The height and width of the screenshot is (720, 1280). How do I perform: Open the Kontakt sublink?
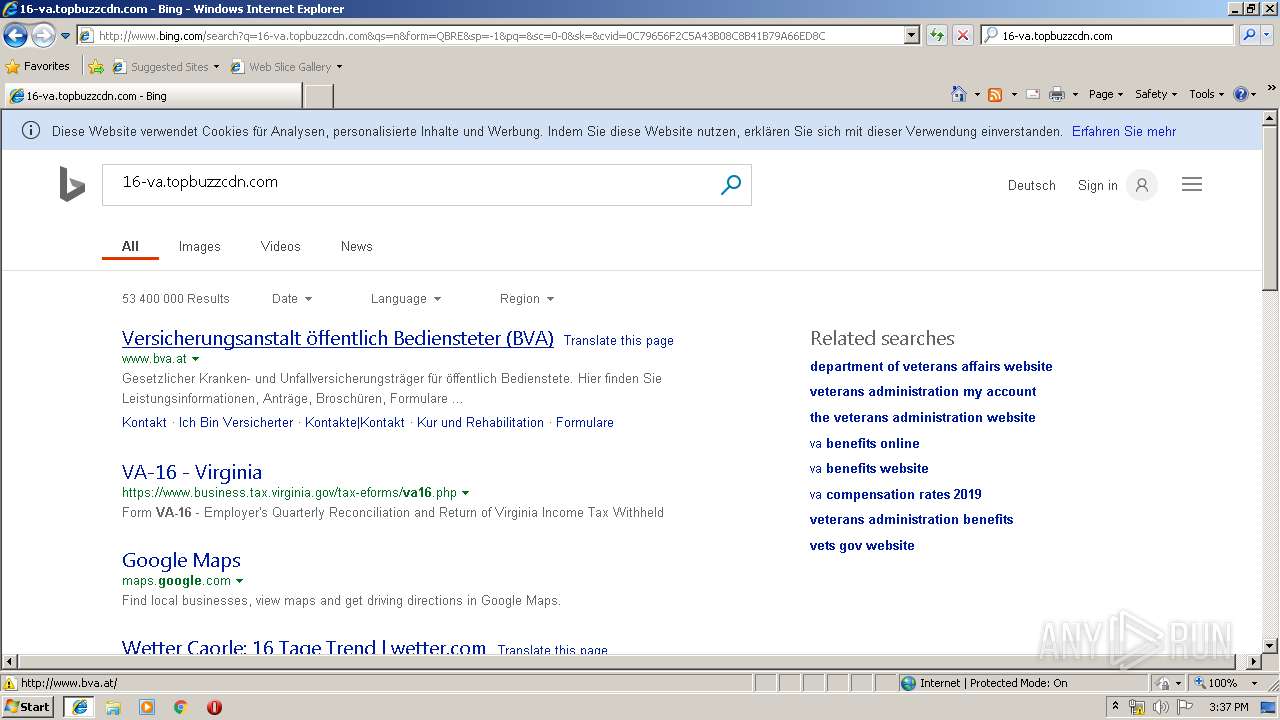144,422
